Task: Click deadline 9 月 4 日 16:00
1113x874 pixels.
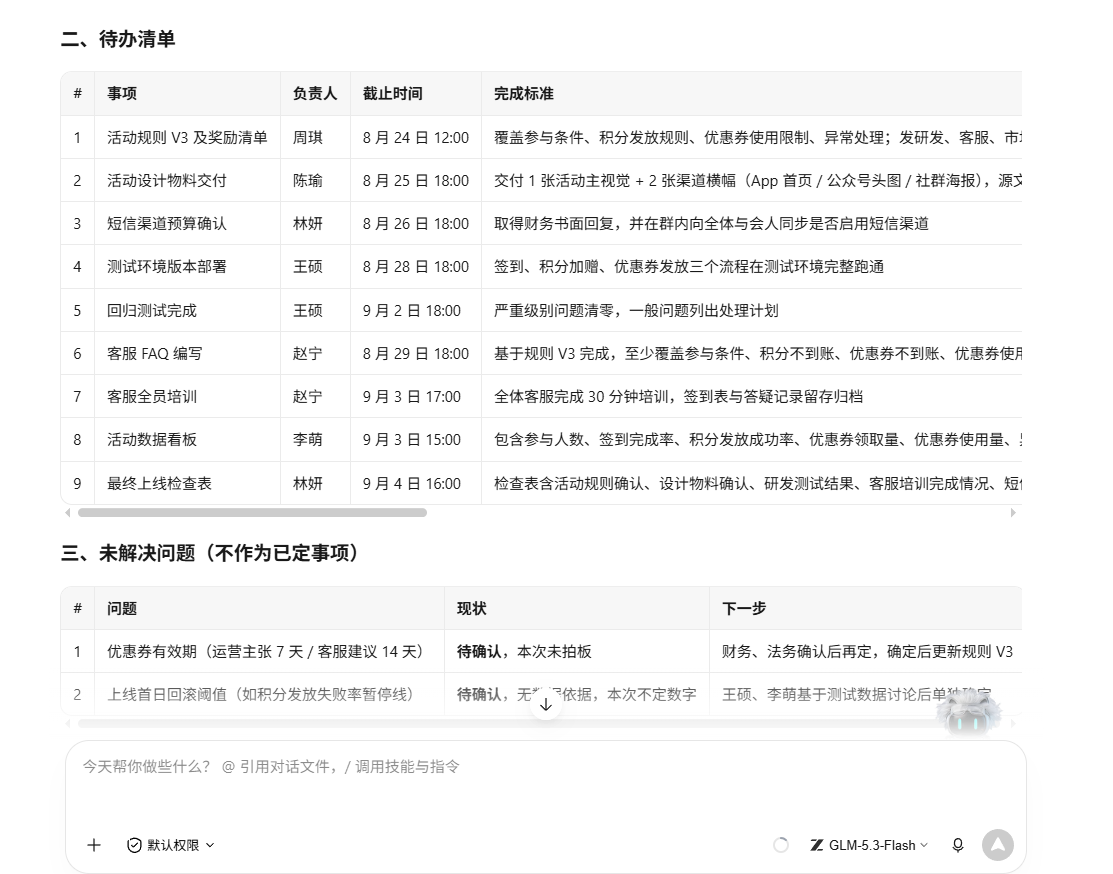Action: click(412, 484)
